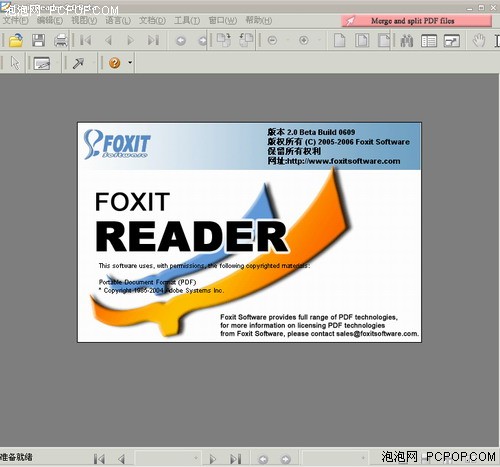Screen dimensions: 500x467
Task: Click the 准备就绪 status bar text
Action: tap(17, 457)
